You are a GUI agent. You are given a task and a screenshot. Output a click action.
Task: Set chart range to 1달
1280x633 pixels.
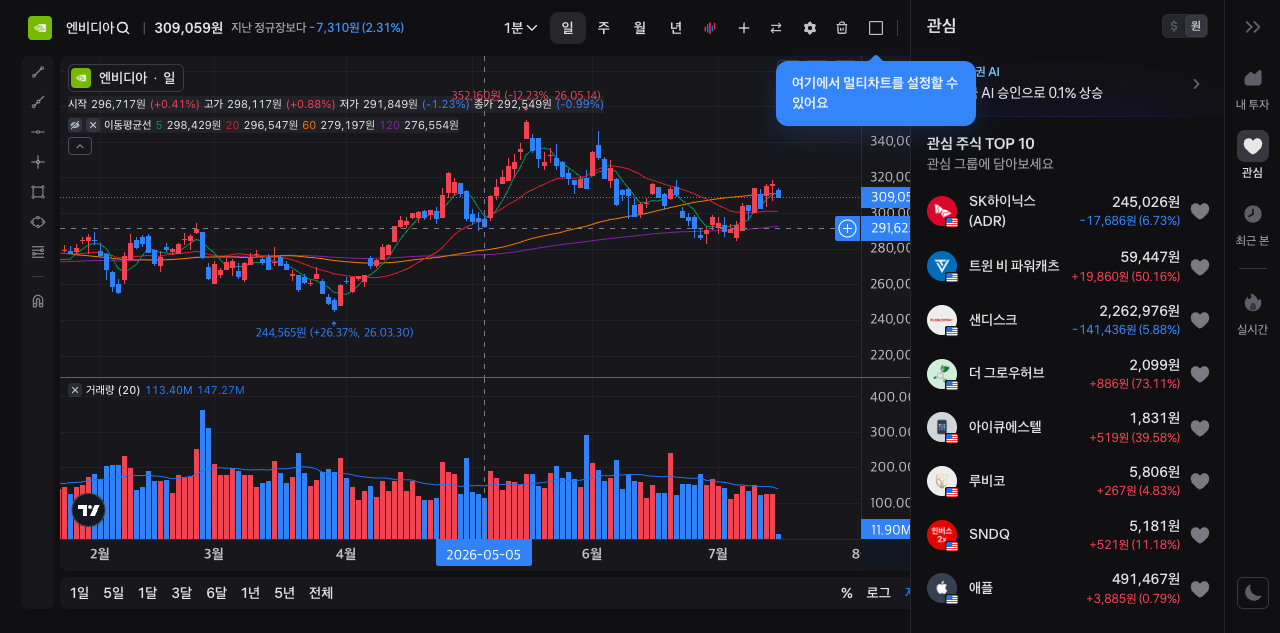pyautogui.click(x=147, y=593)
